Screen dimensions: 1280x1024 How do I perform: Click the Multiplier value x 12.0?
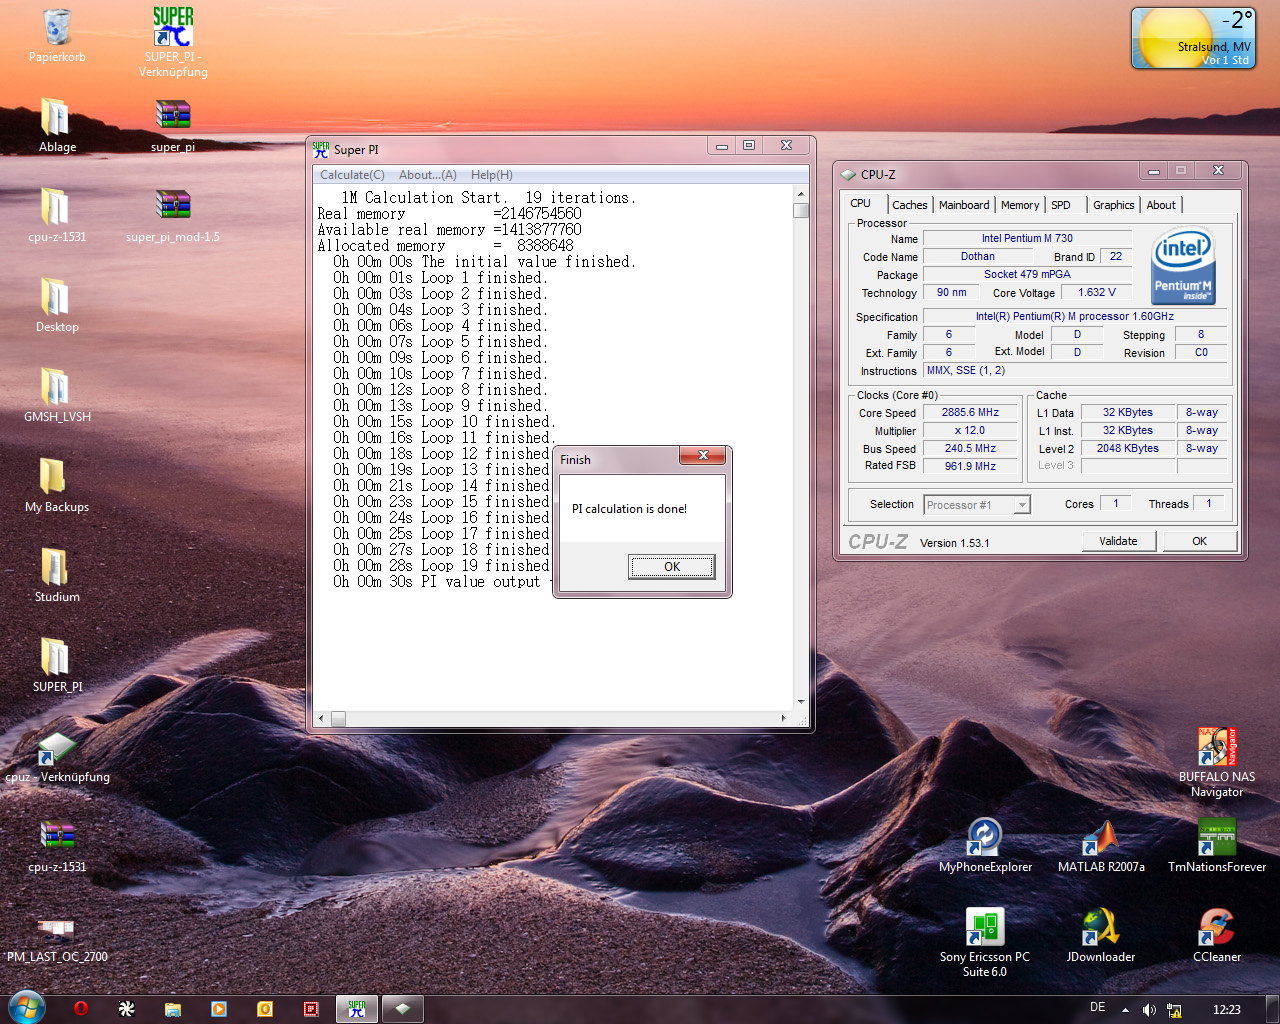[x=970, y=430]
